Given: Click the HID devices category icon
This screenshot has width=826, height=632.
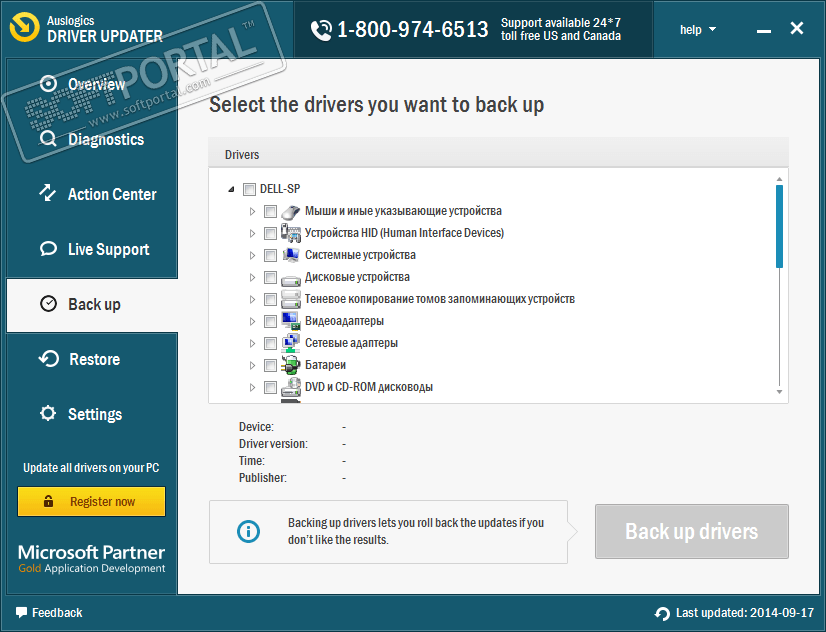Looking at the screenshot, I should tap(291, 233).
